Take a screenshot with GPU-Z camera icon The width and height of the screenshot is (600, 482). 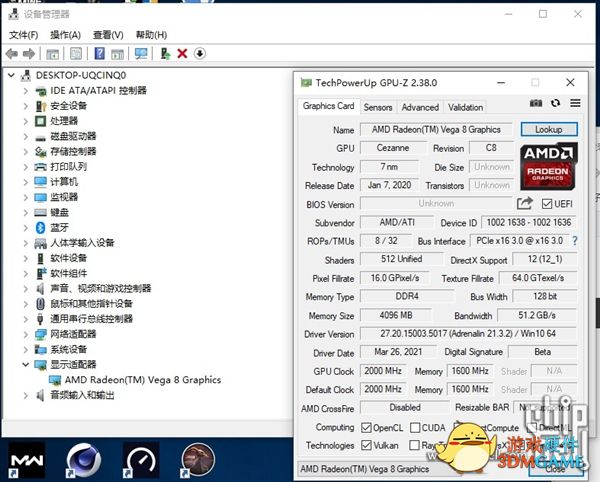pyautogui.click(x=536, y=103)
